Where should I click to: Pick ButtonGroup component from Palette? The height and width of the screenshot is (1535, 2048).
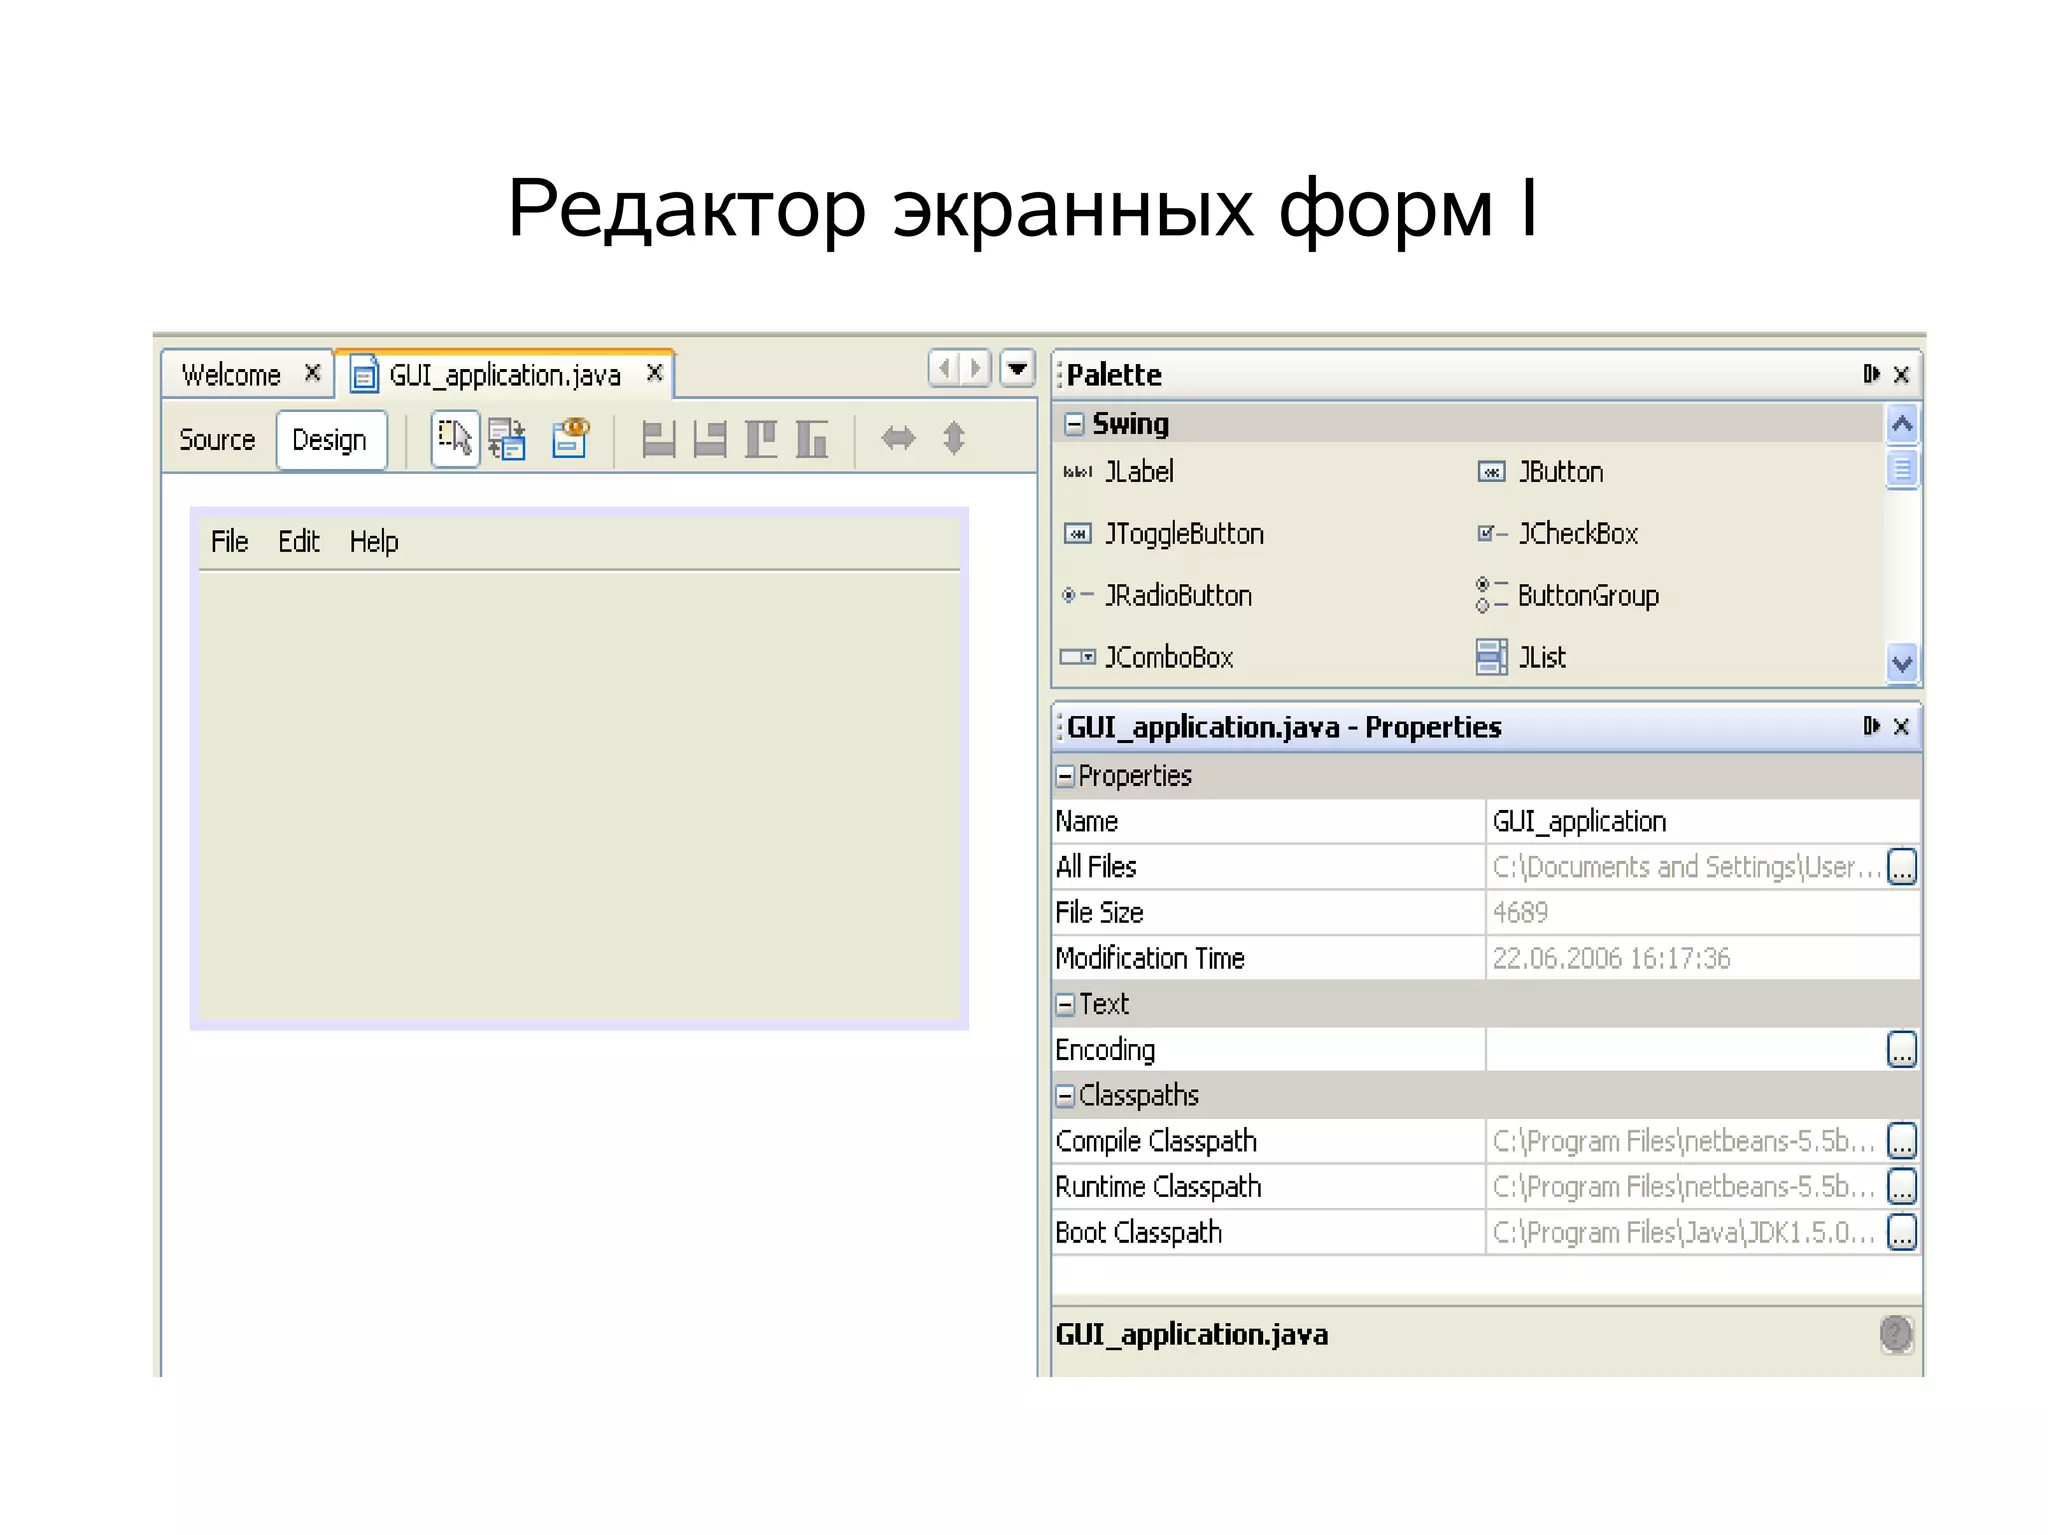pyautogui.click(x=1568, y=596)
